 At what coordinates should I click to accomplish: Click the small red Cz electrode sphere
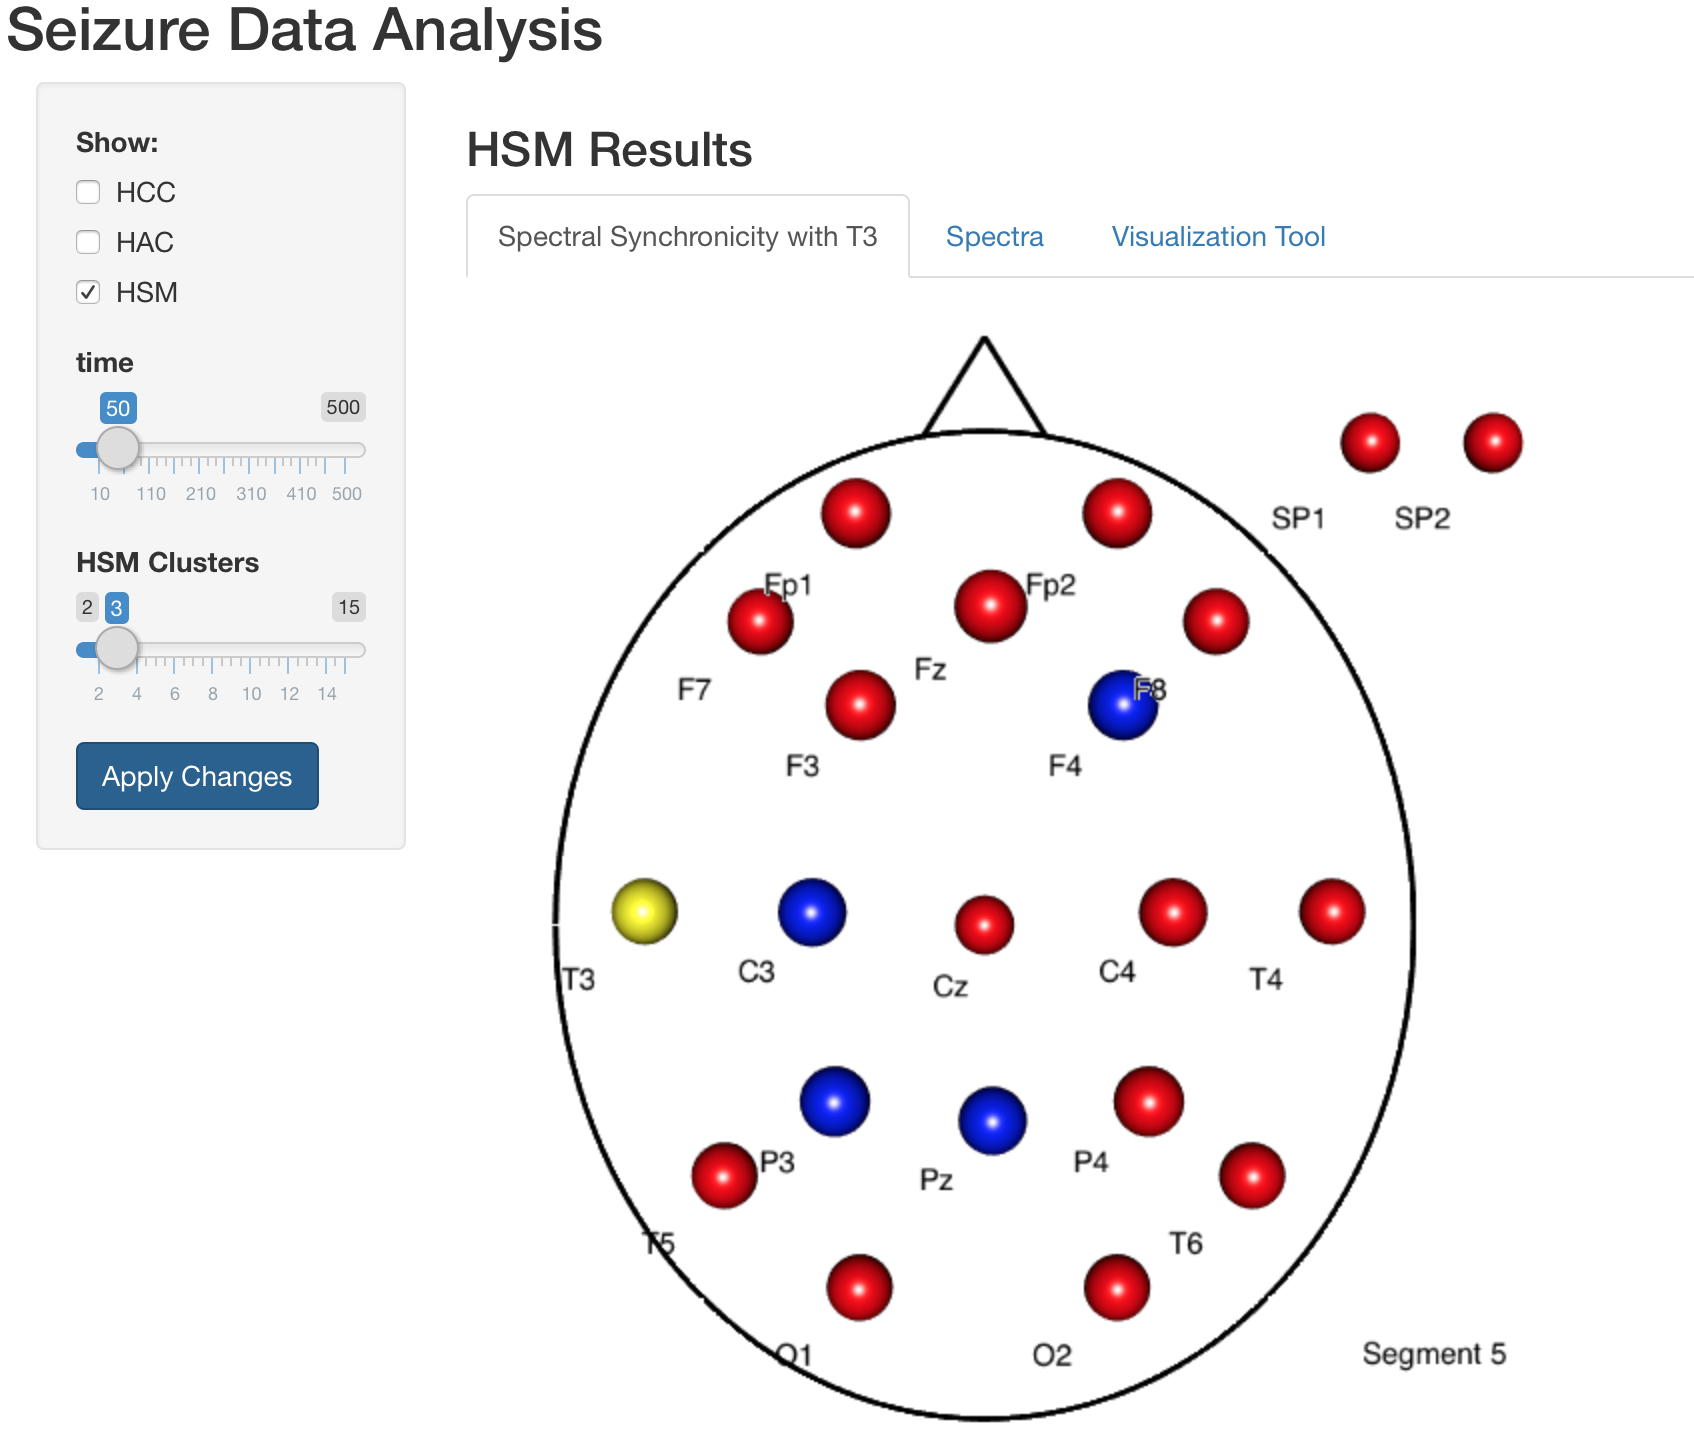tap(985, 924)
